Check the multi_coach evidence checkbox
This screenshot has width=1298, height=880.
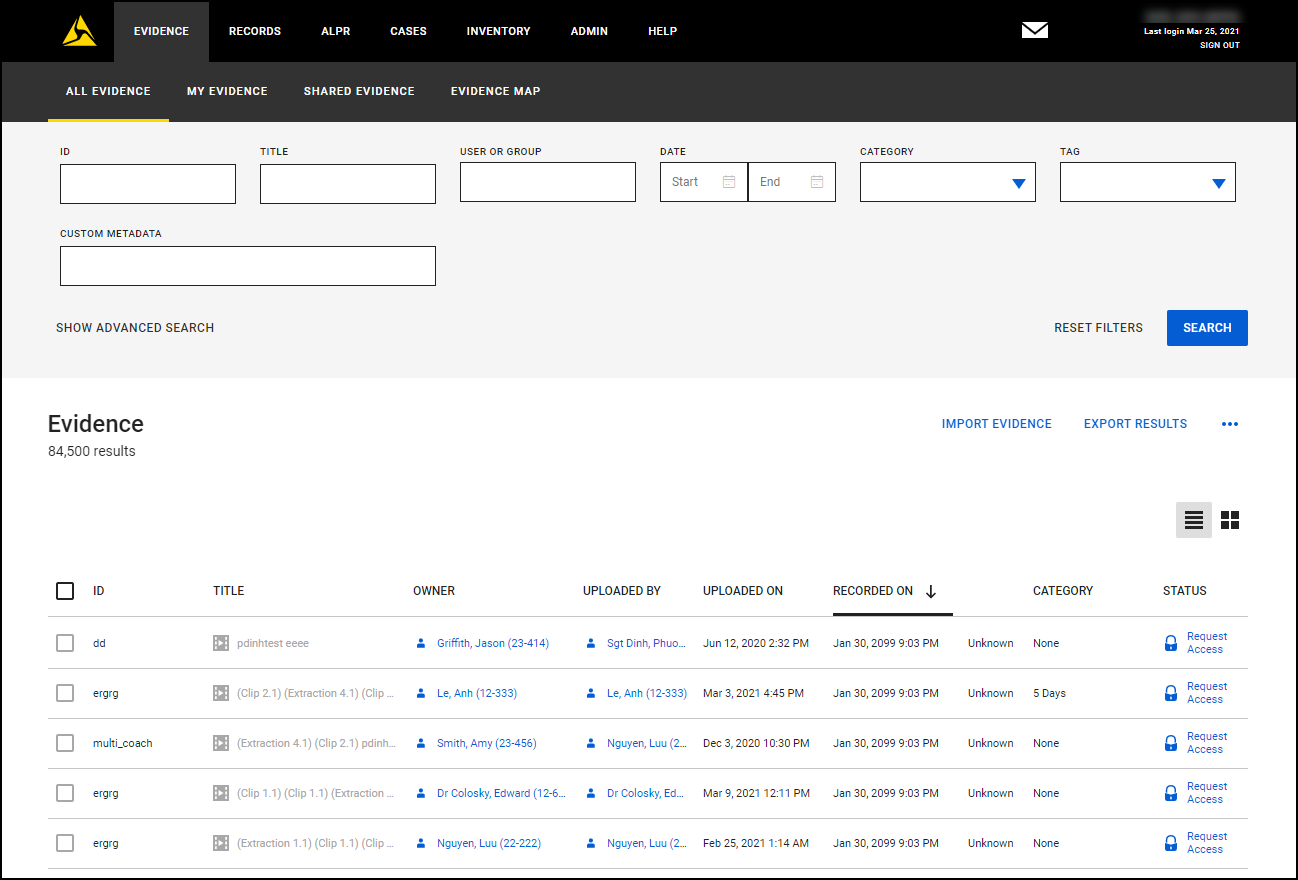(65, 743)
